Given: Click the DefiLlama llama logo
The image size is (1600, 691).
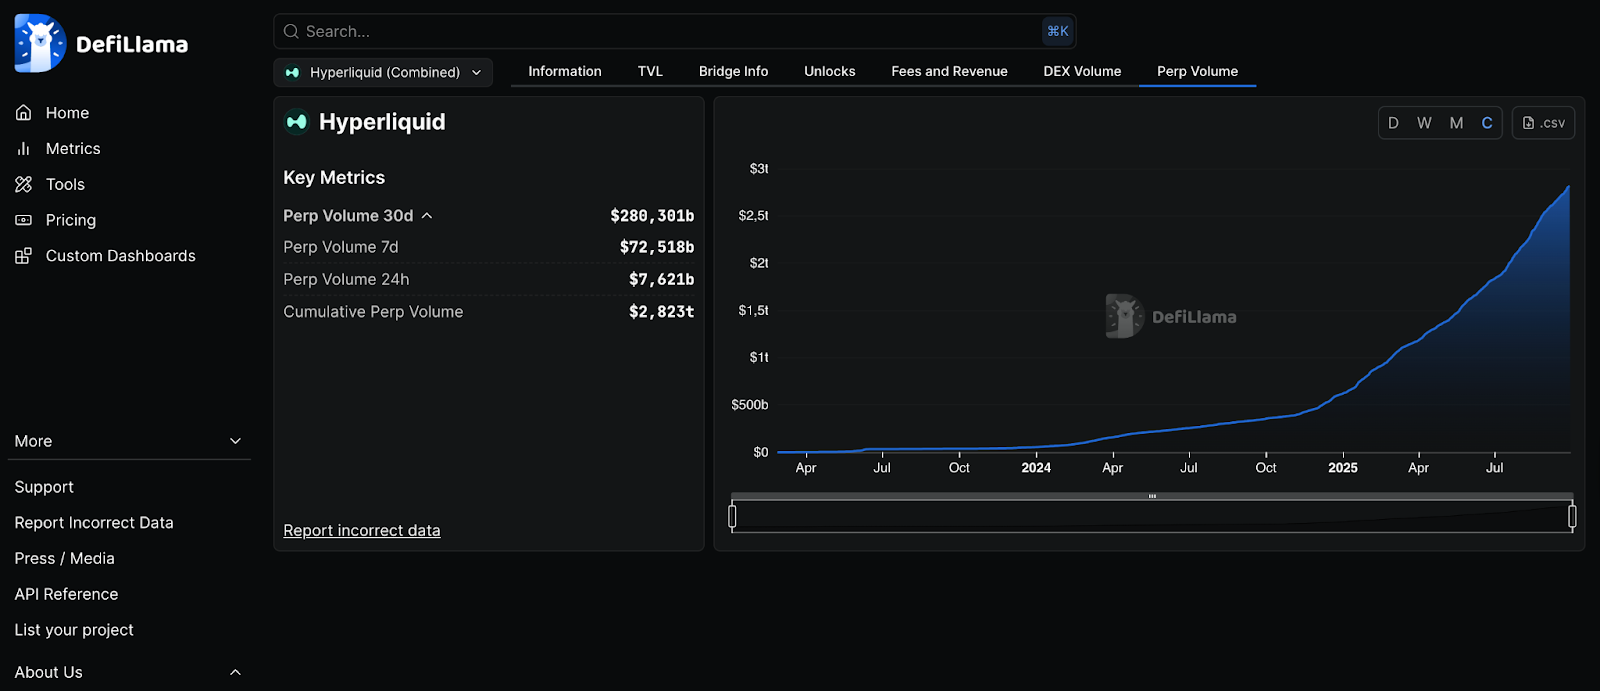Looking at the screenshot, I should pos(40,43).
